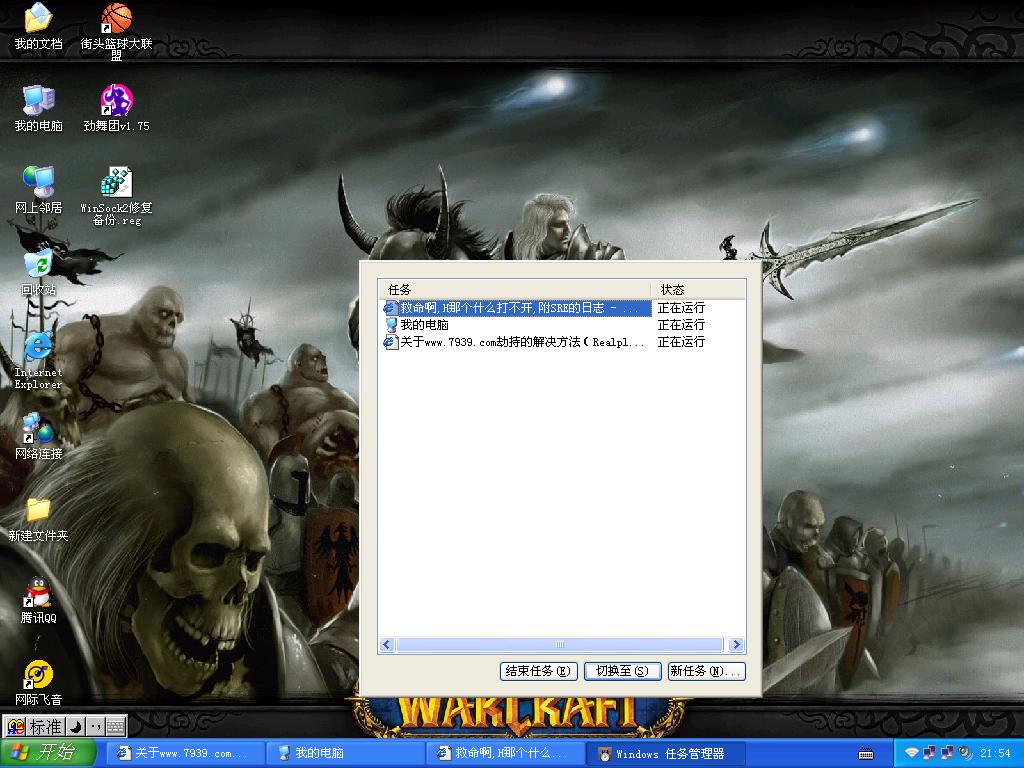
Task: Switch to 救命啊 taskbar window
Action: (x=505, y=754)
